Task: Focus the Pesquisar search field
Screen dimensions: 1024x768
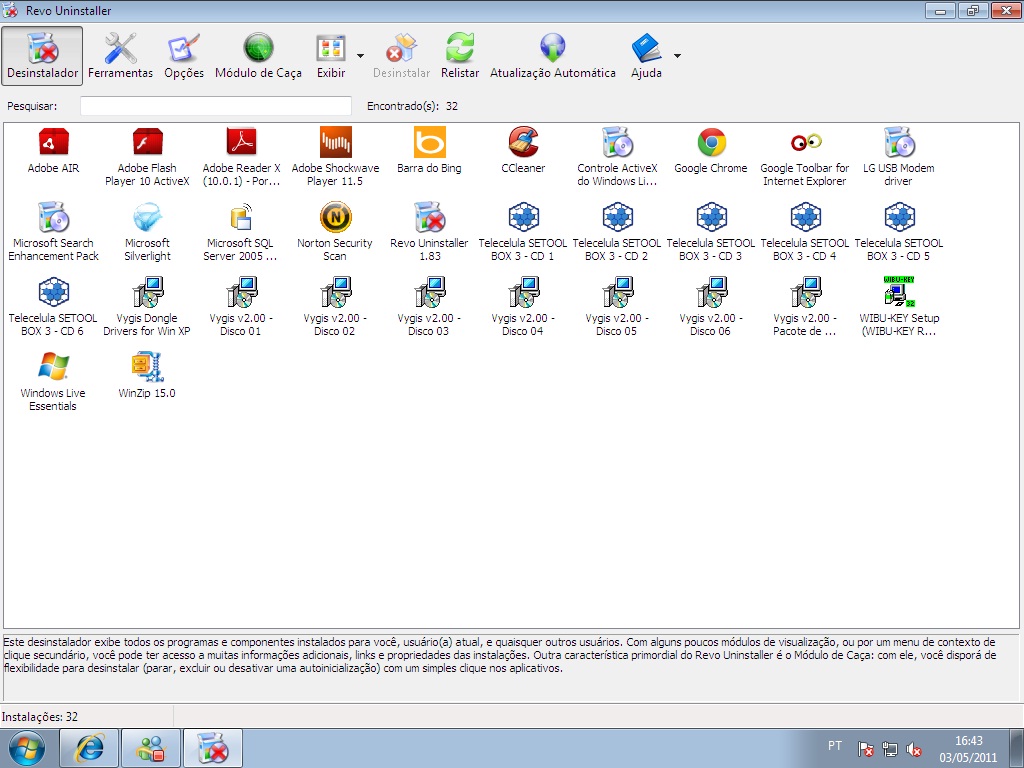Action: click(216, 106)
